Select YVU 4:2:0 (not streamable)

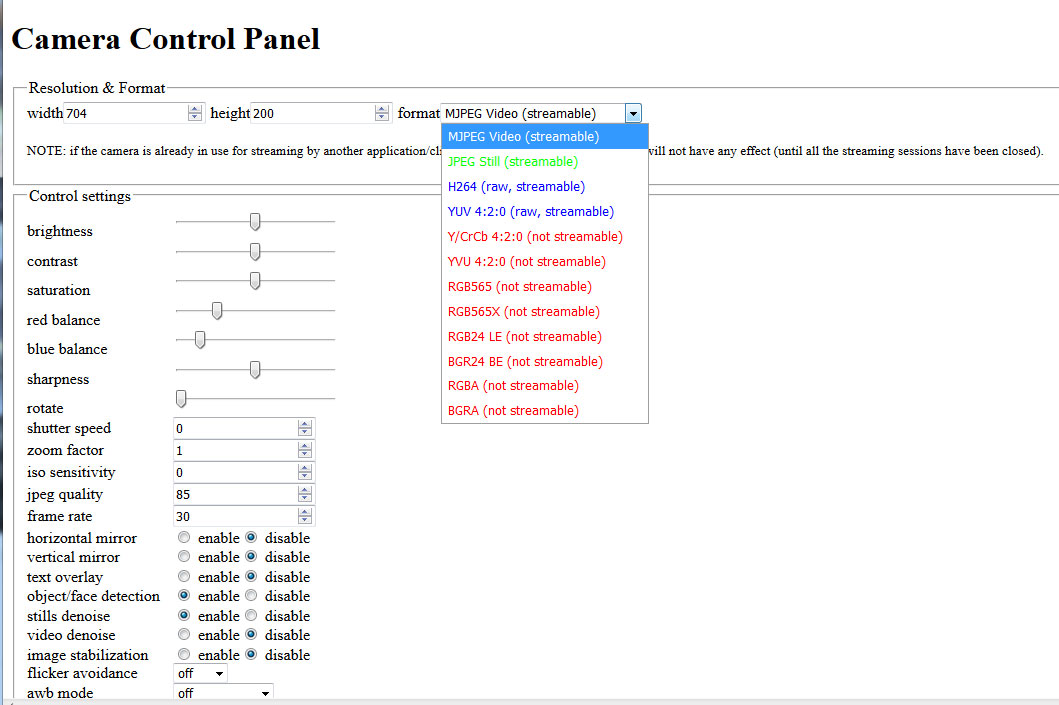[544, 261]
